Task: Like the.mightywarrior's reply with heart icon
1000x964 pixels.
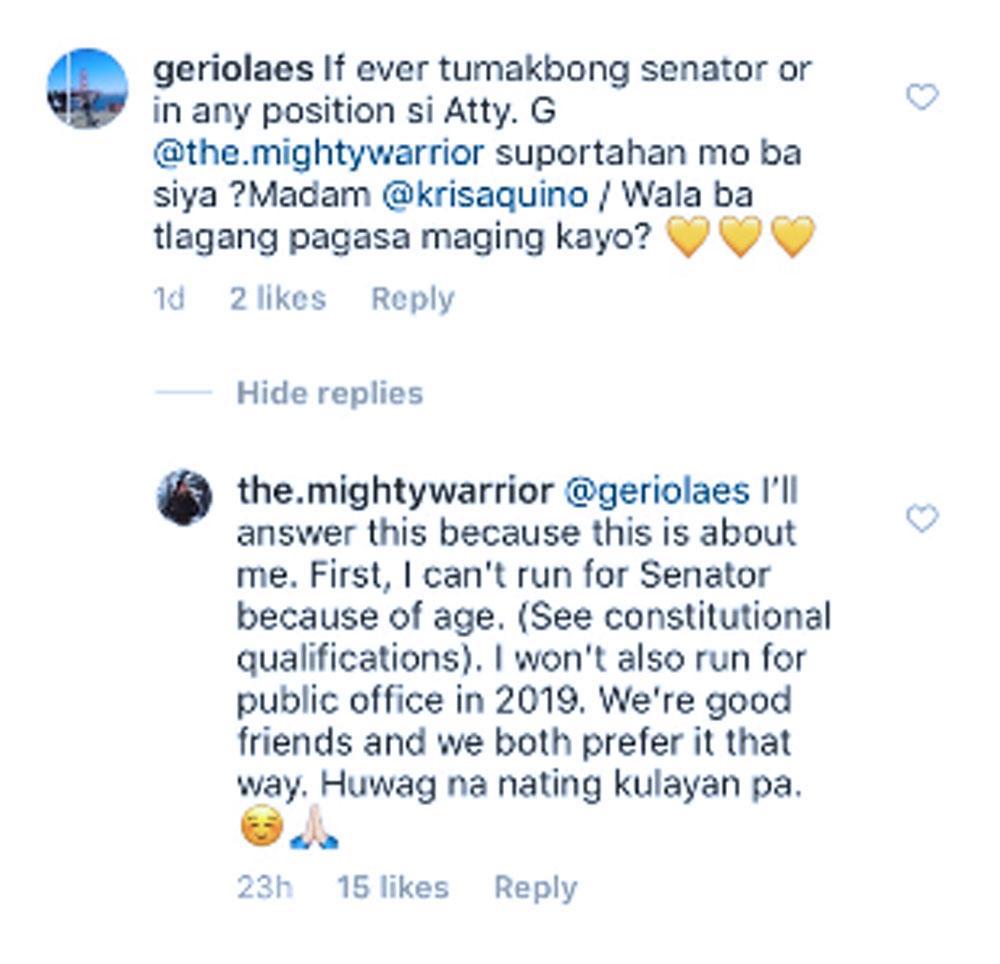Action: [x=921, y=519]
